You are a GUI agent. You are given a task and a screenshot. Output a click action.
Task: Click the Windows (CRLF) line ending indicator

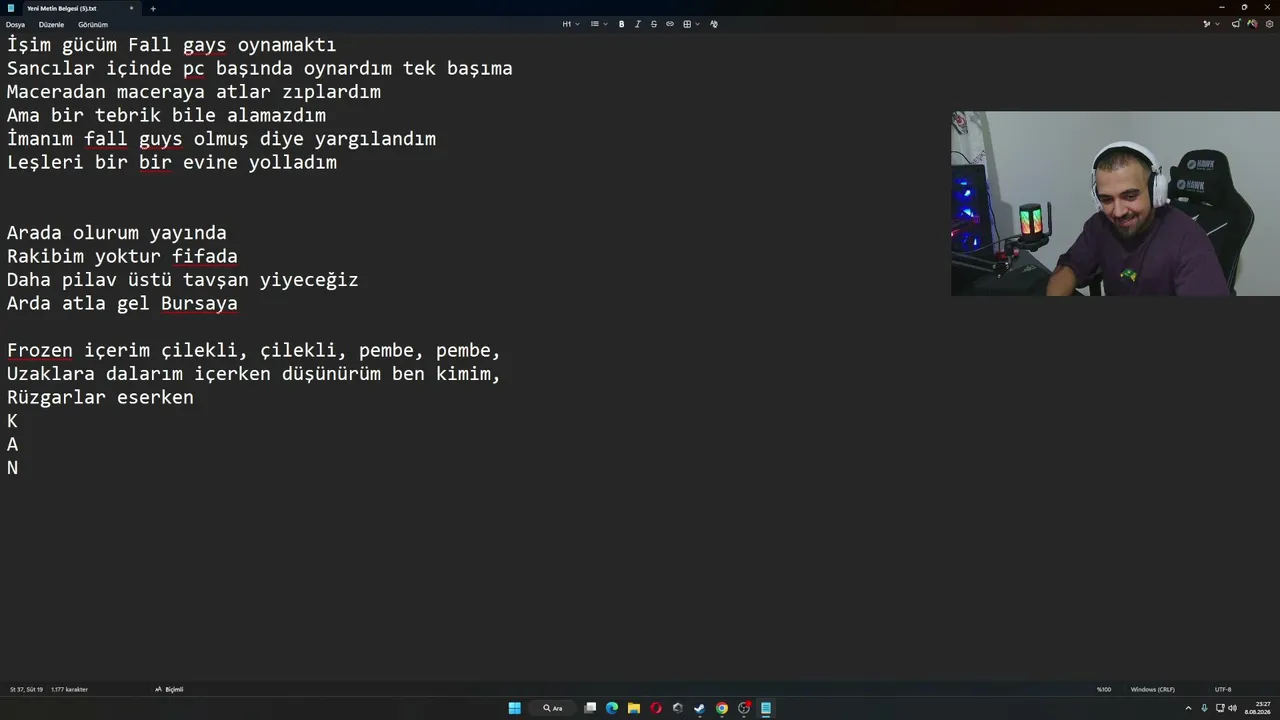[1153, 689]
